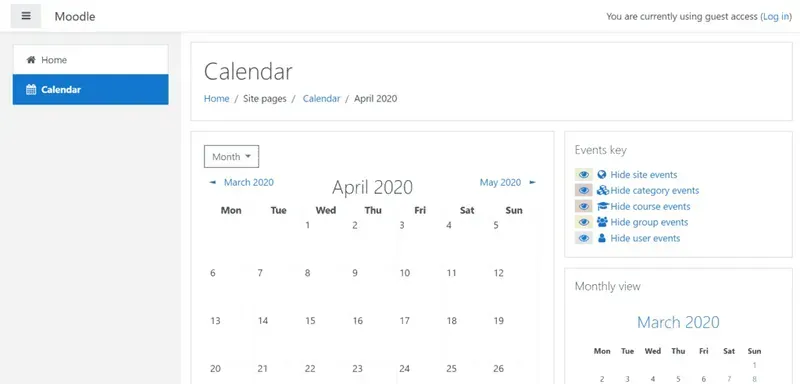800x384 pixels.
Task: Toggle the eye icon for category events
Action: click(x=584, y=190)
